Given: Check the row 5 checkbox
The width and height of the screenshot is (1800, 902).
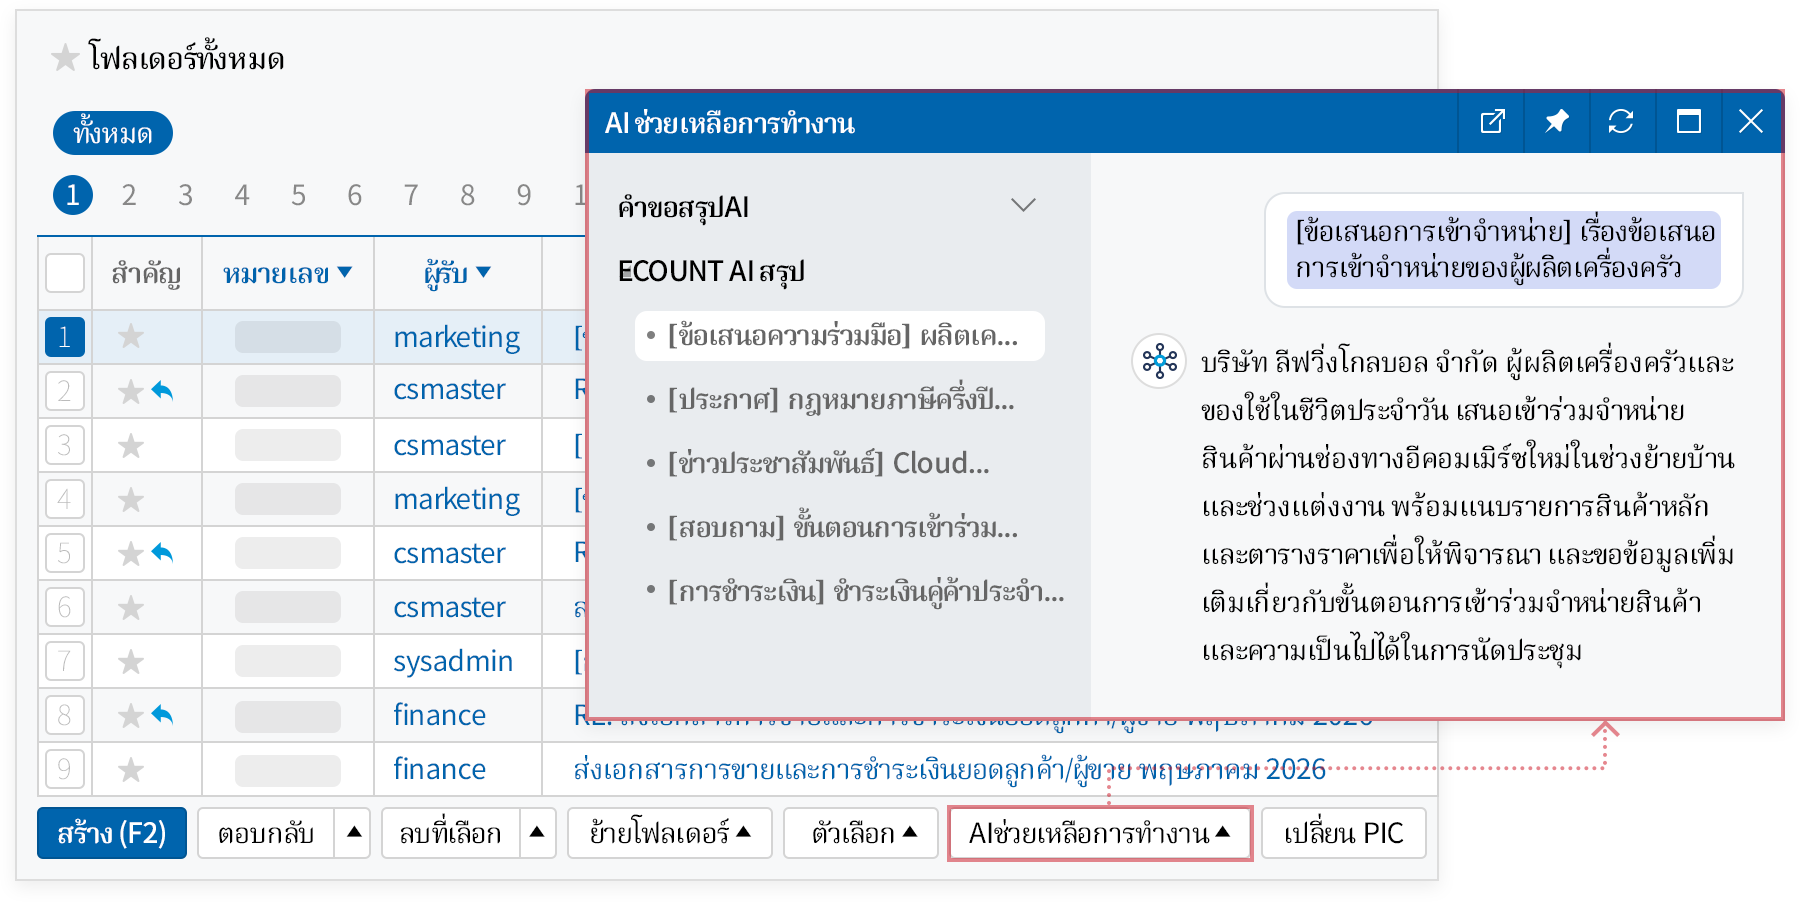Looking at the screenshot, I should pyautogui.click(x=65, y=553).
